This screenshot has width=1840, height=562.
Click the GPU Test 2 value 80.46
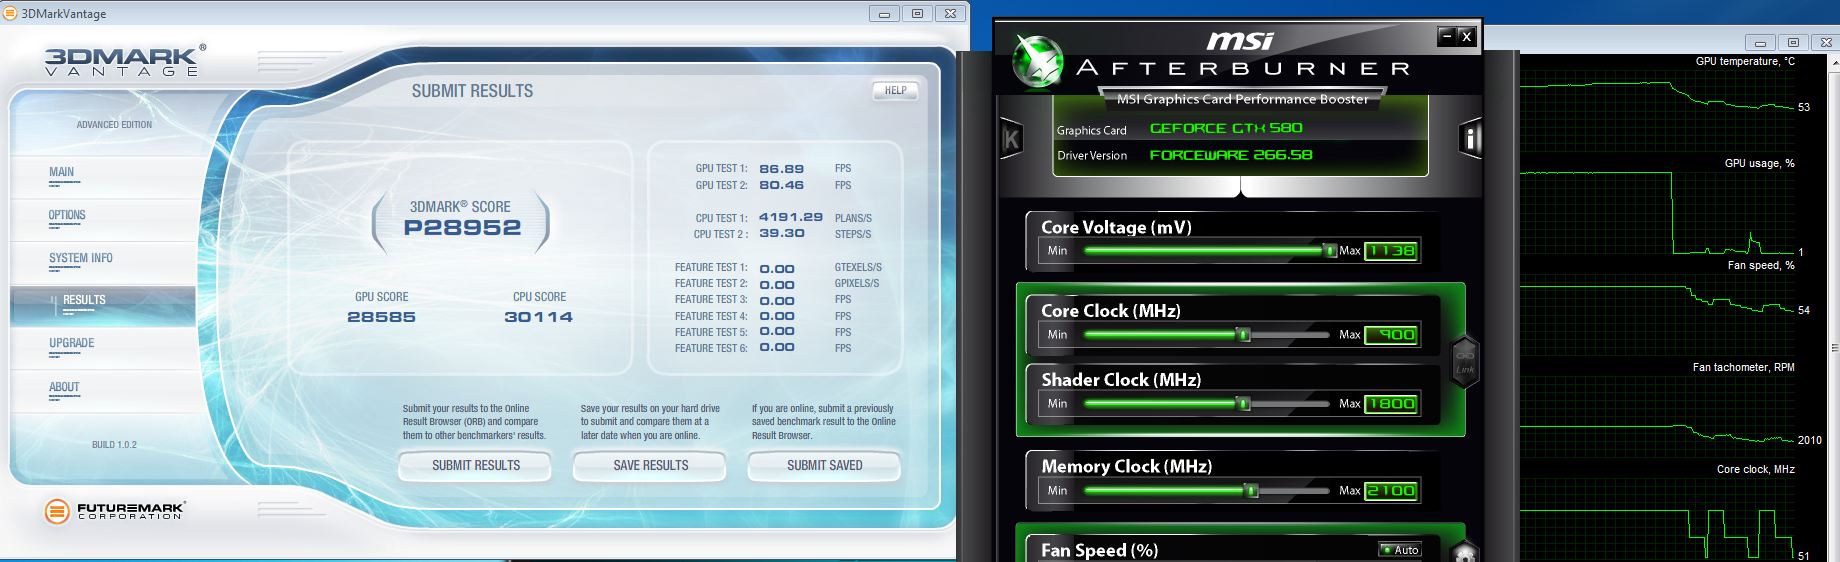[781, 185]
